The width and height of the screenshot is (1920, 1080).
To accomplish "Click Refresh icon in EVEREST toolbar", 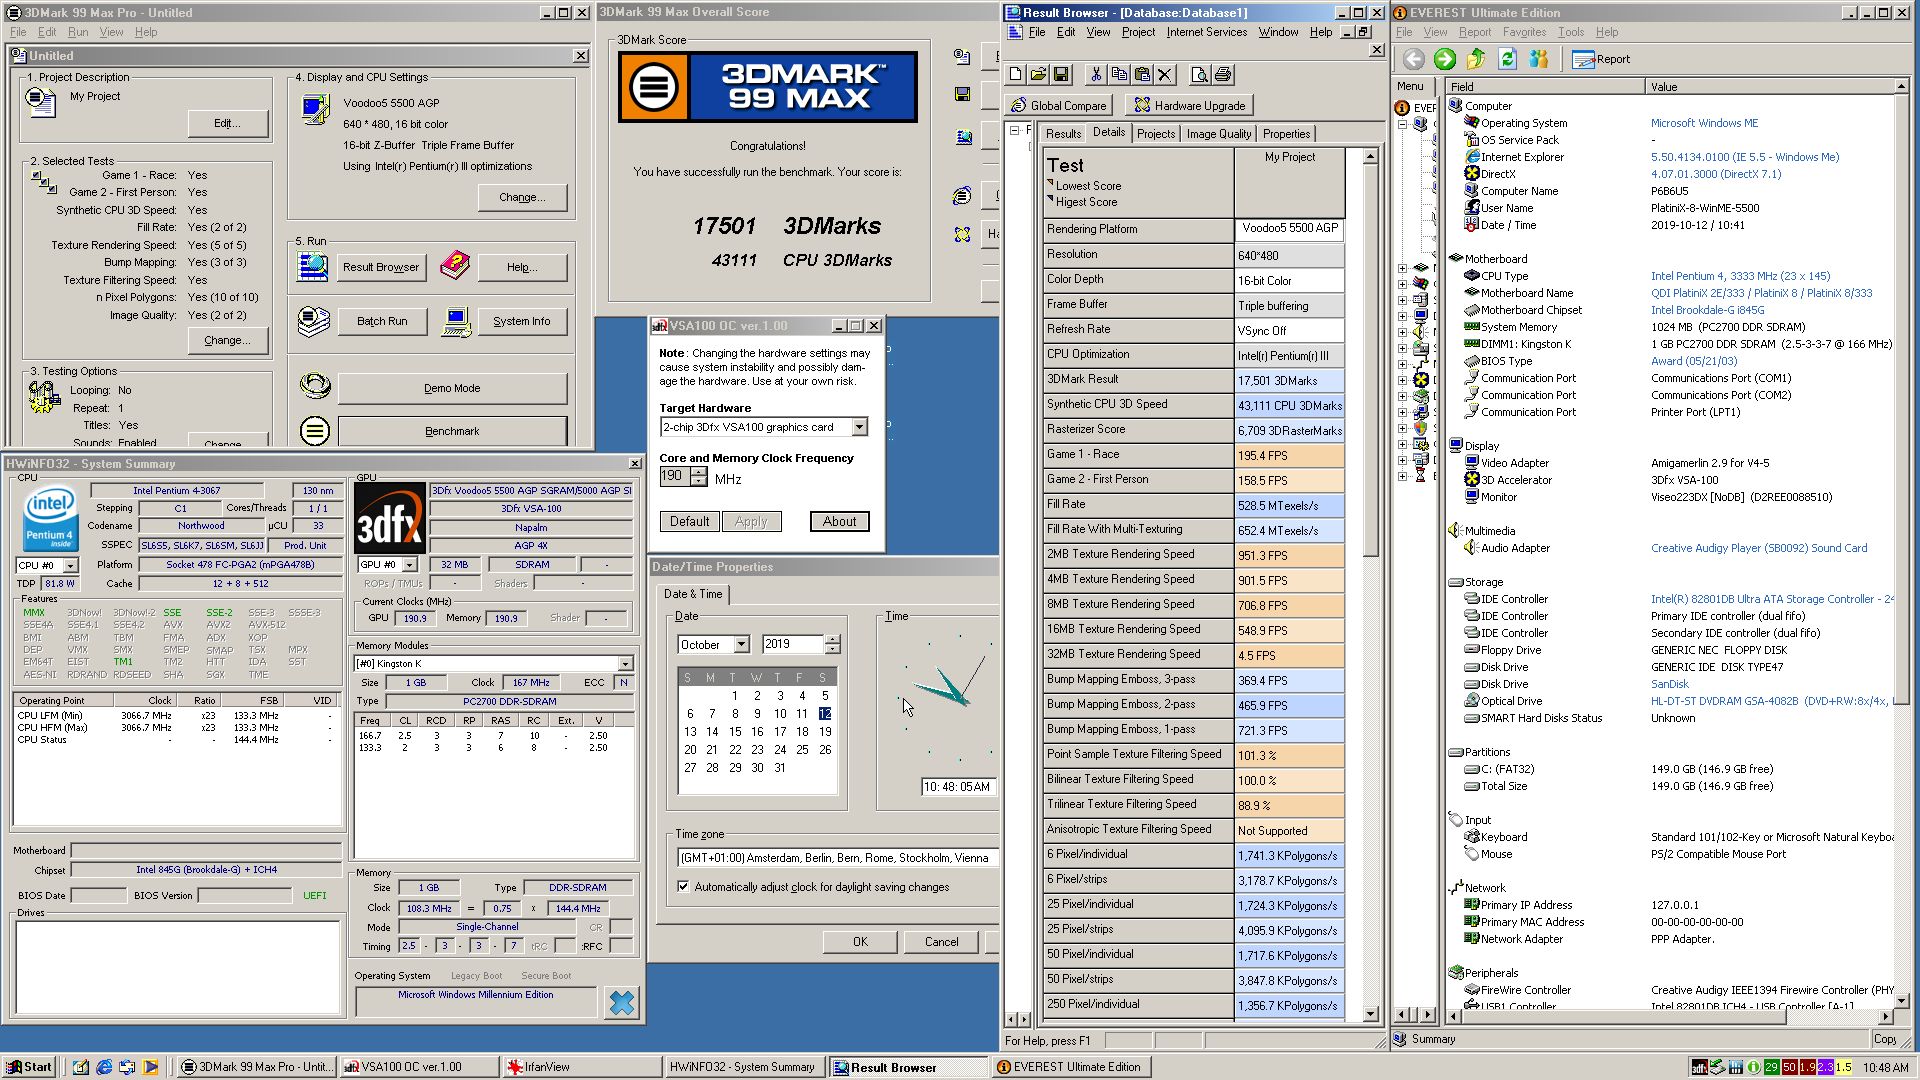I will [1507, 59].
